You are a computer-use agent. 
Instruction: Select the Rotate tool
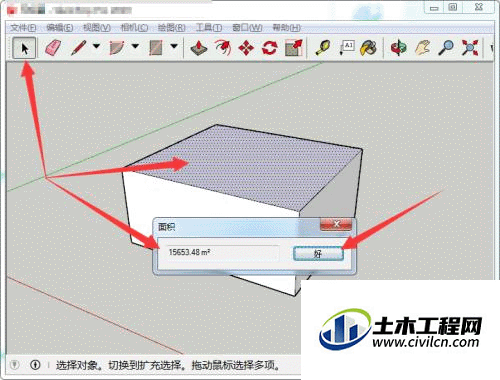[269, 48]
